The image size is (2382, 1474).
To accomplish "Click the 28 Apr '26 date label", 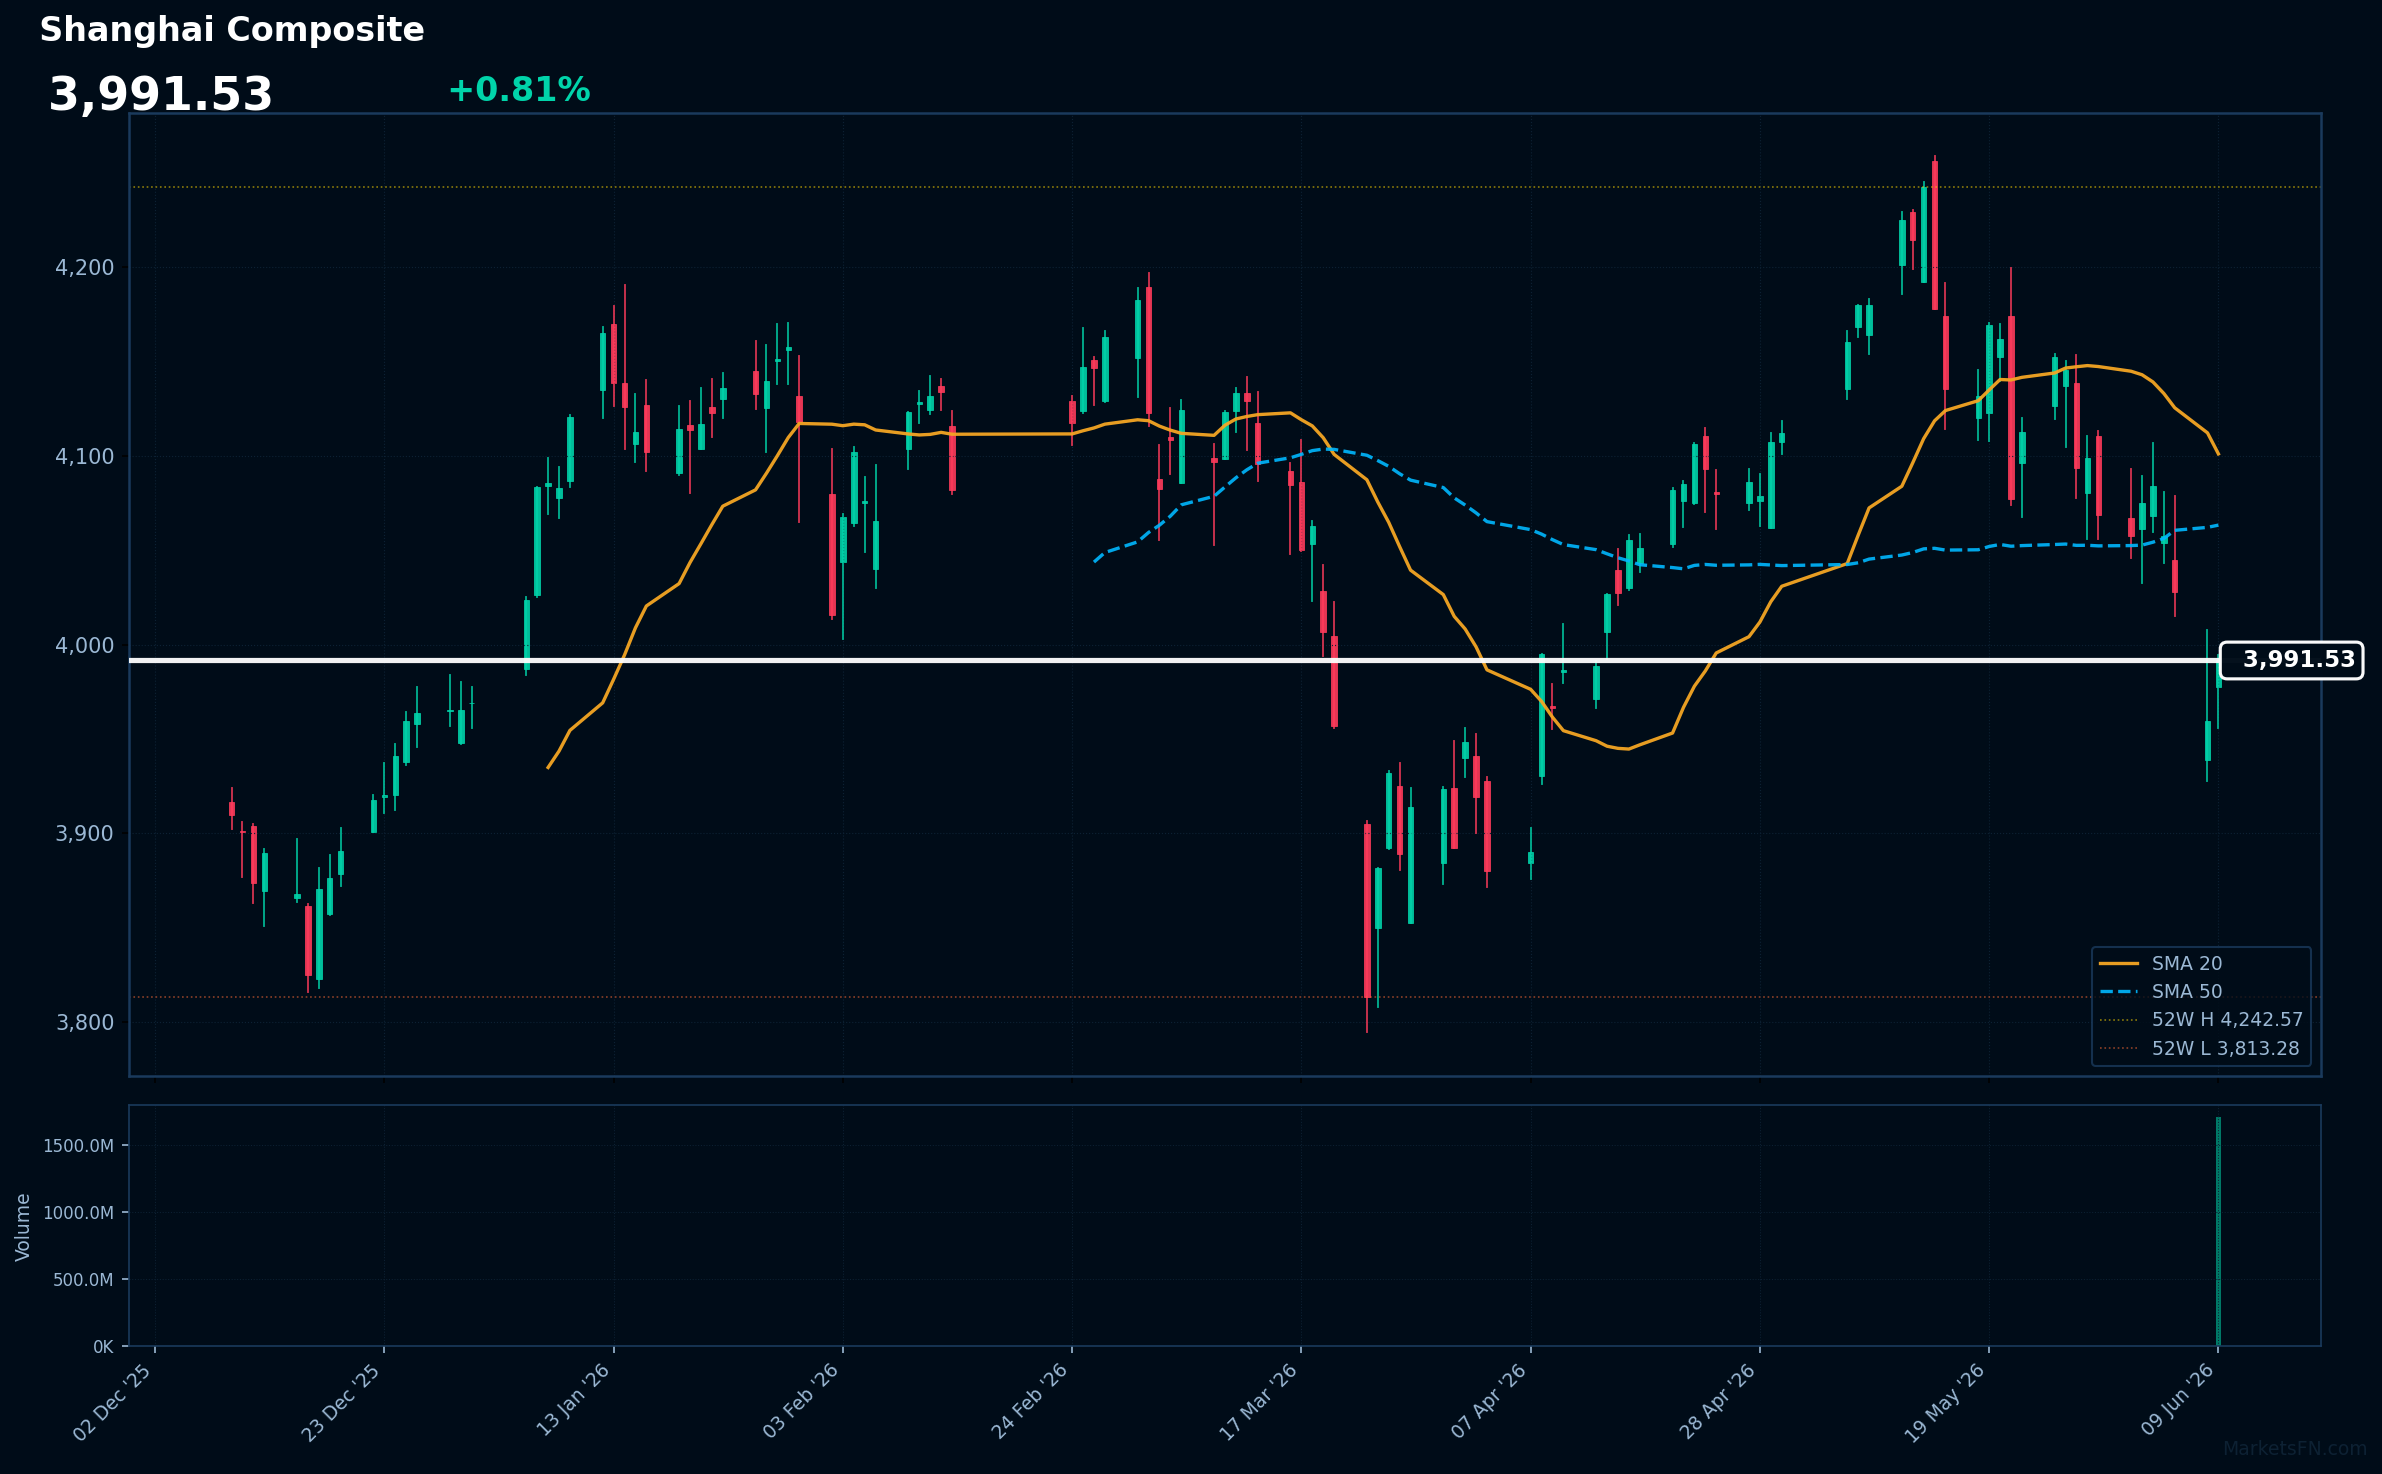I will coord(1718,1402).
